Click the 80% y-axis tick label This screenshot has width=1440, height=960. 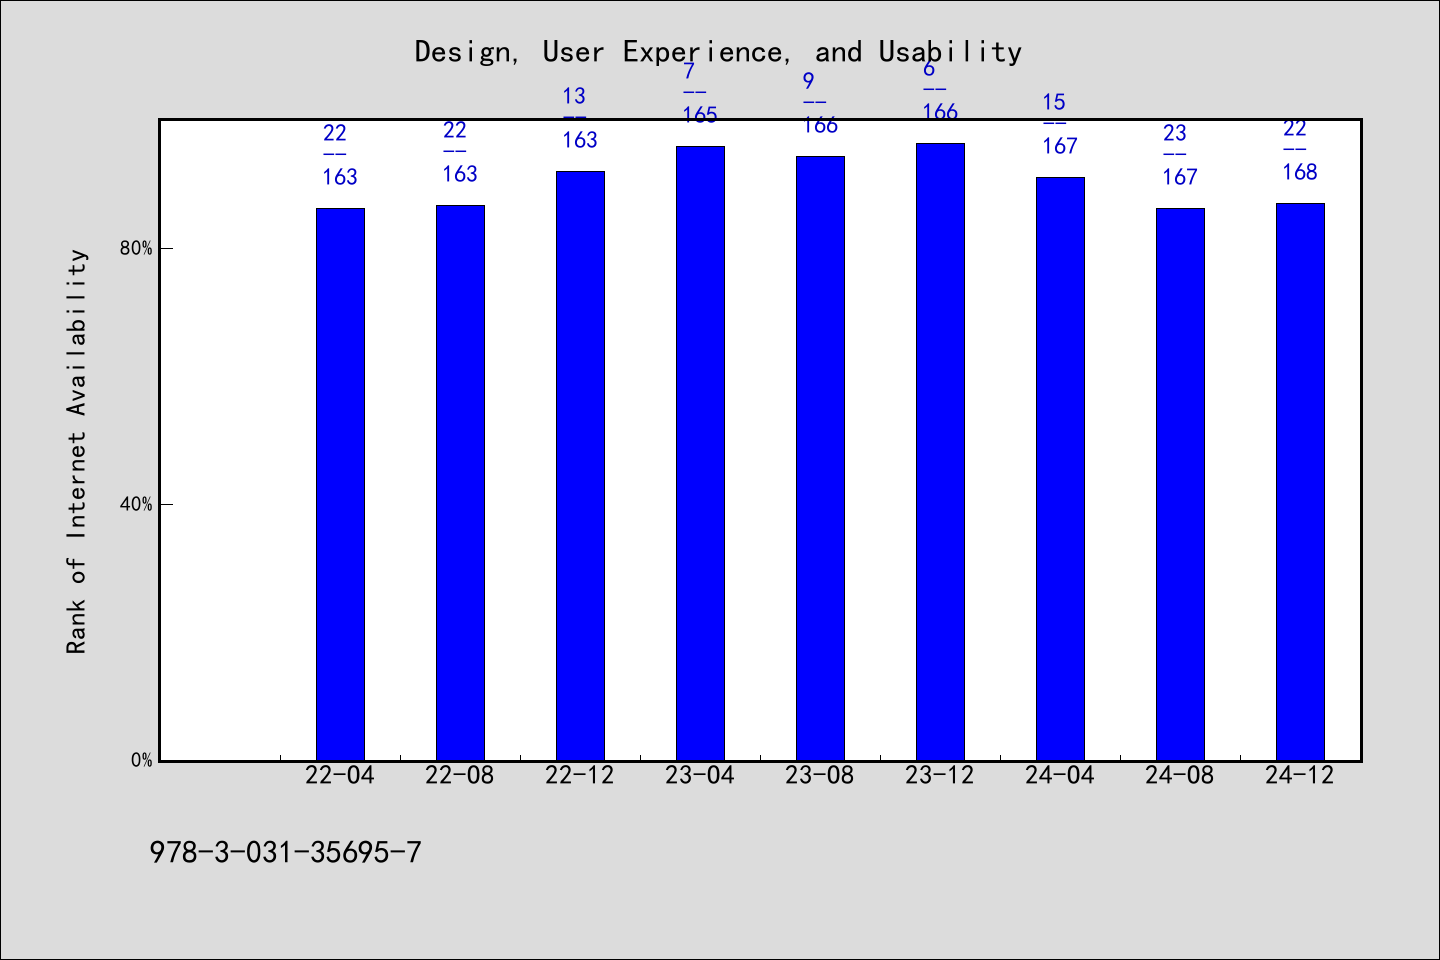136,248
